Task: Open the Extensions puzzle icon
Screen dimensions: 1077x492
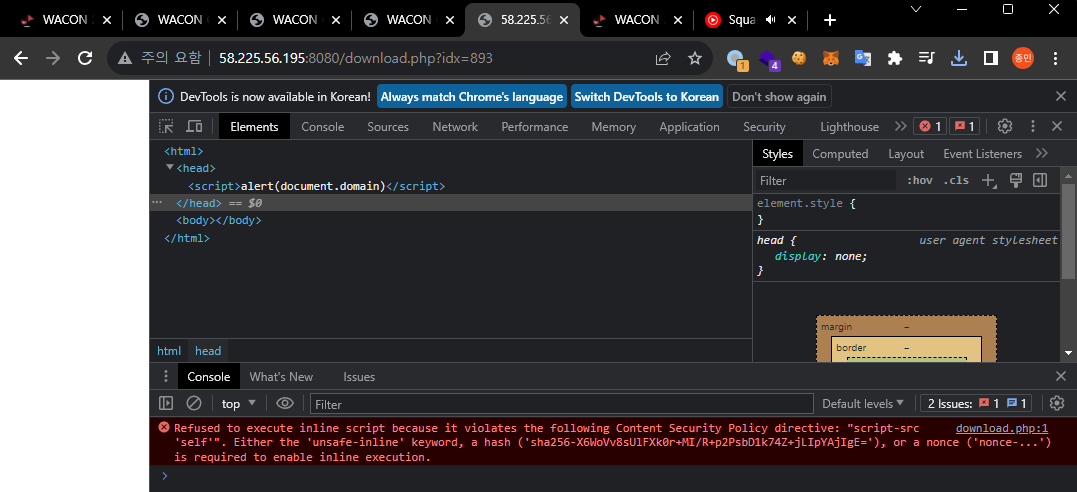Action: coord(894,58)
